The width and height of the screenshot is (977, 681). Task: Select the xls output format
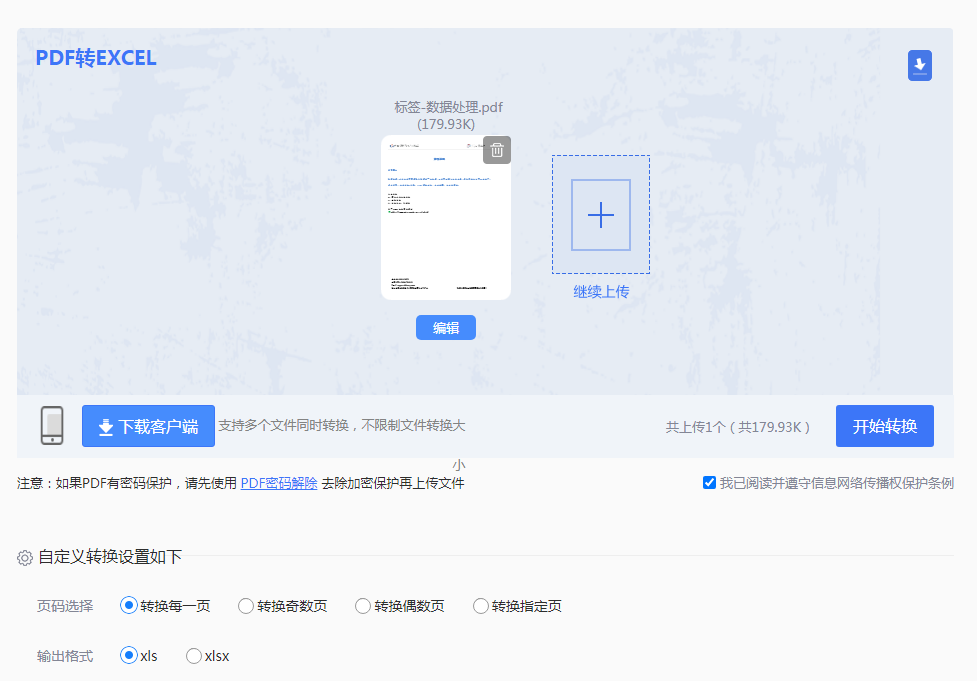tap(130, 656)
